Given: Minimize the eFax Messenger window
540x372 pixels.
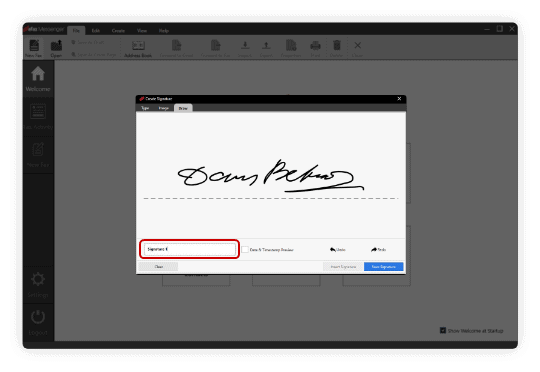Looking at the screenshot, I should click(x=487, y=29).
